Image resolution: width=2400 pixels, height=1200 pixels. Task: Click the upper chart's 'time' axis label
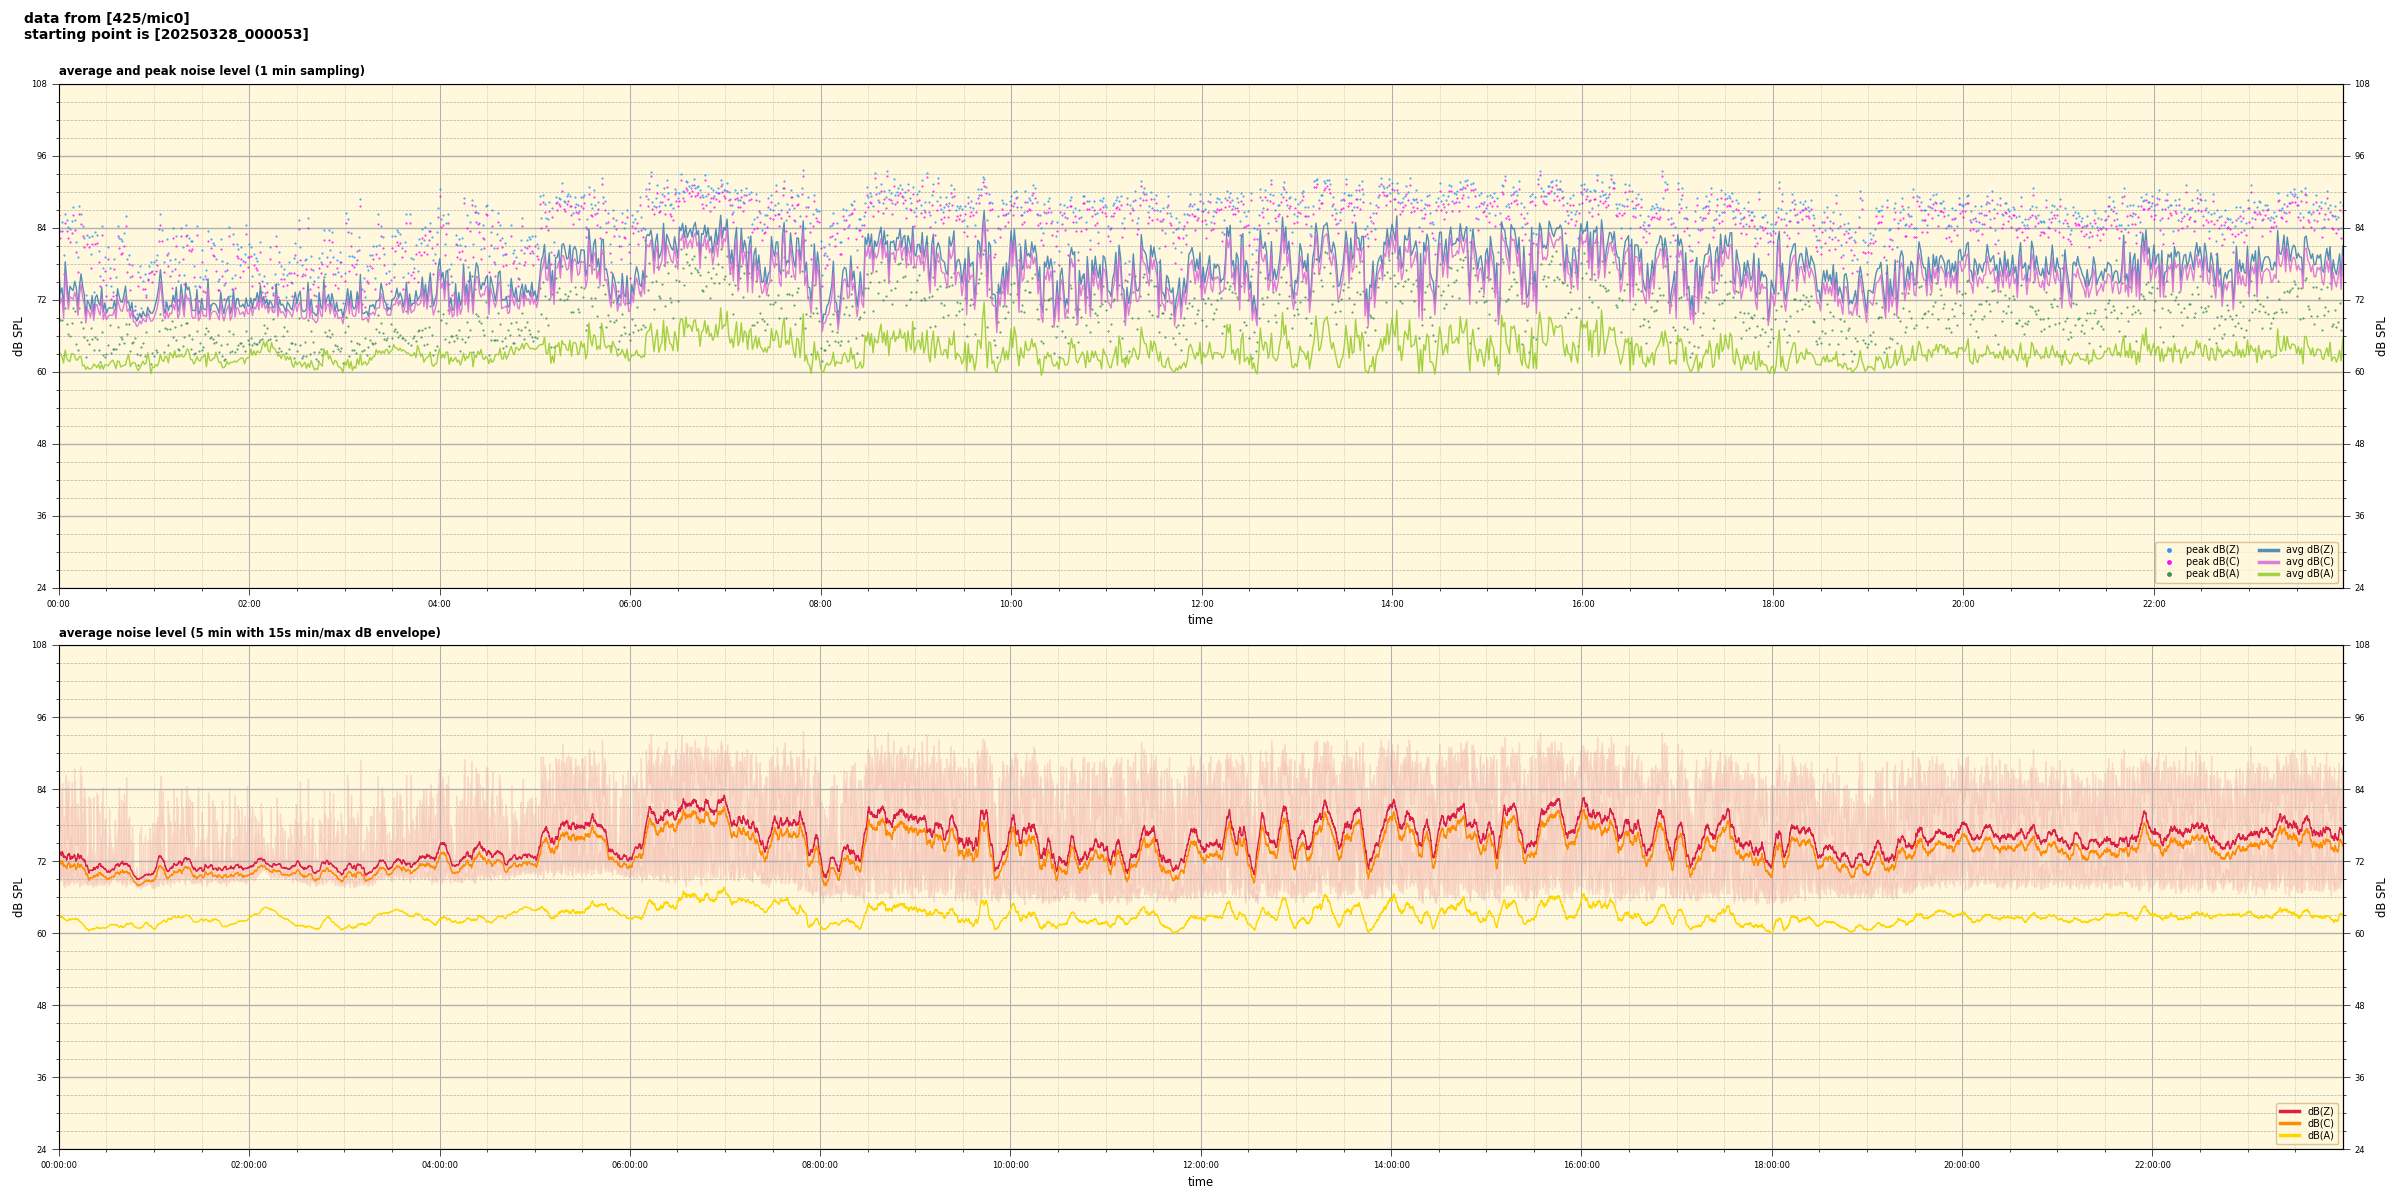coord(1200,620)
